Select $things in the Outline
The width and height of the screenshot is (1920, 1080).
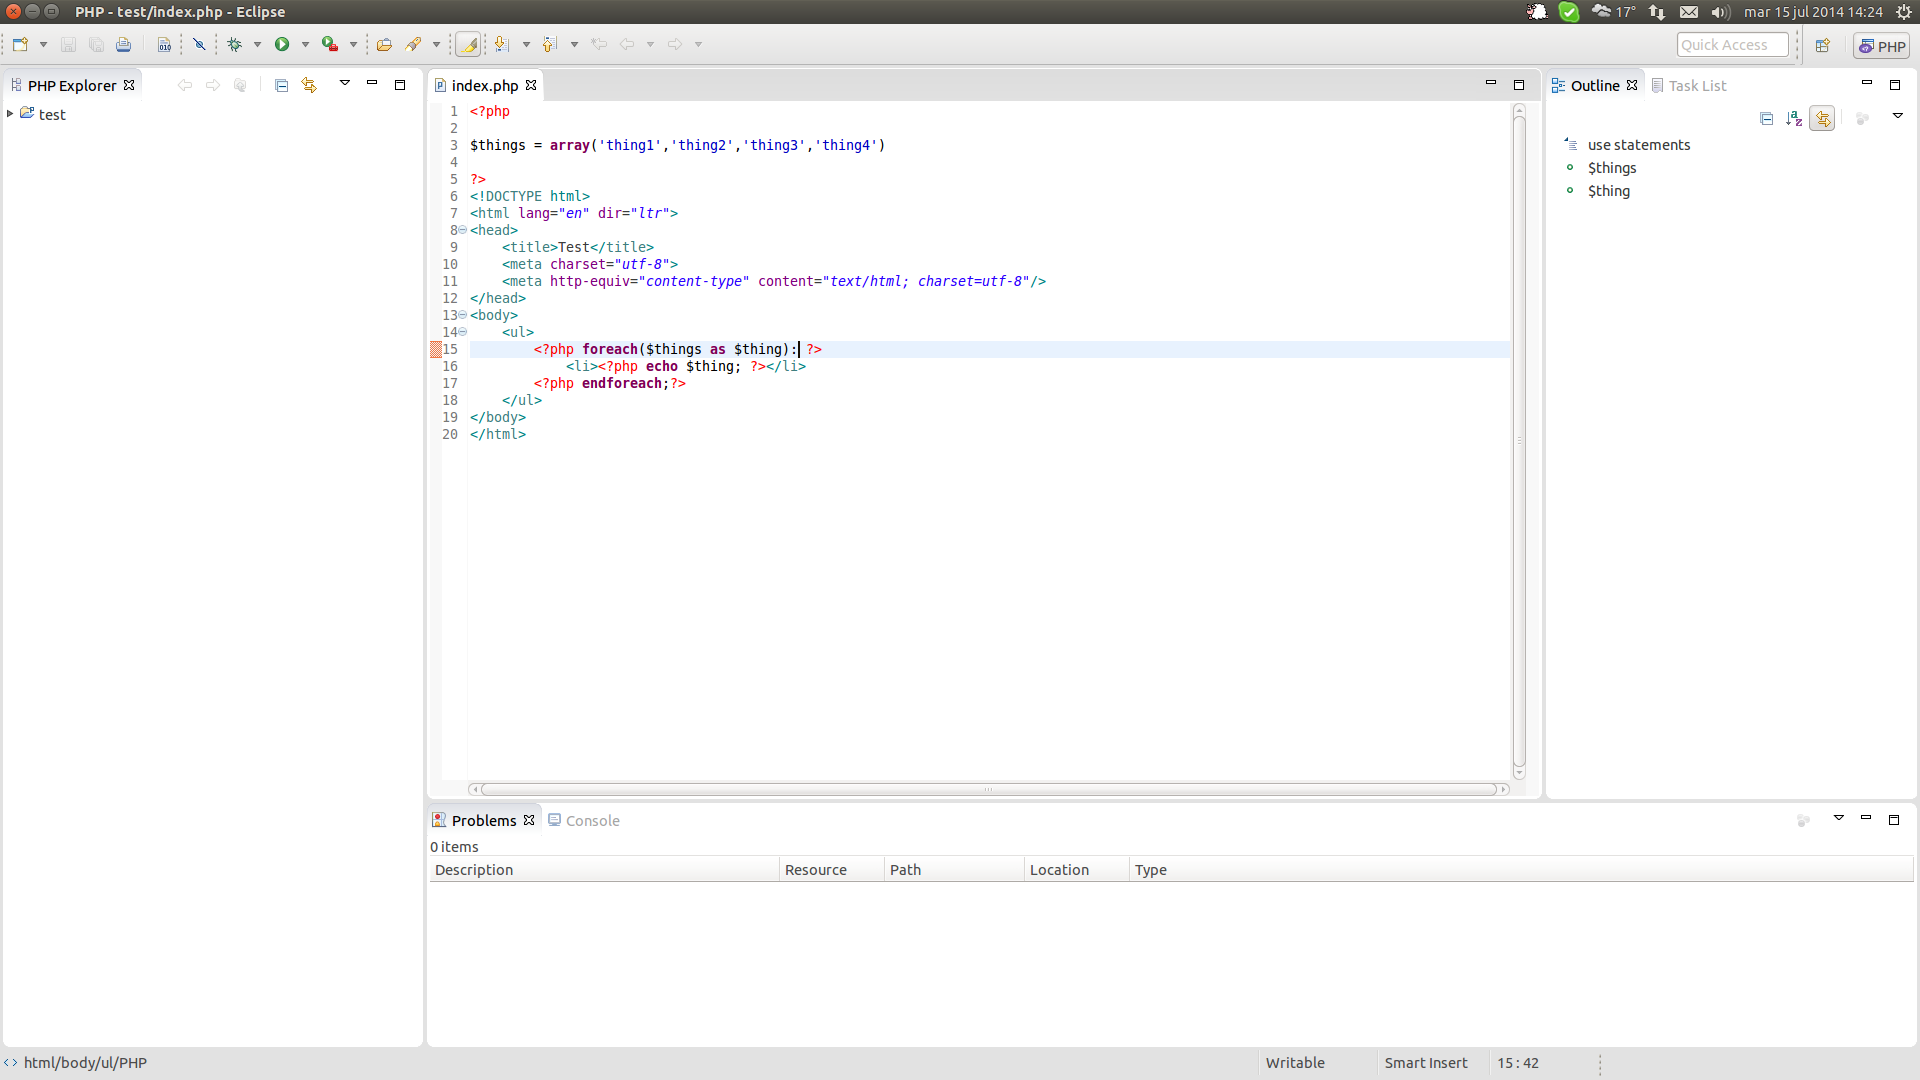[x=1612, y=168]
